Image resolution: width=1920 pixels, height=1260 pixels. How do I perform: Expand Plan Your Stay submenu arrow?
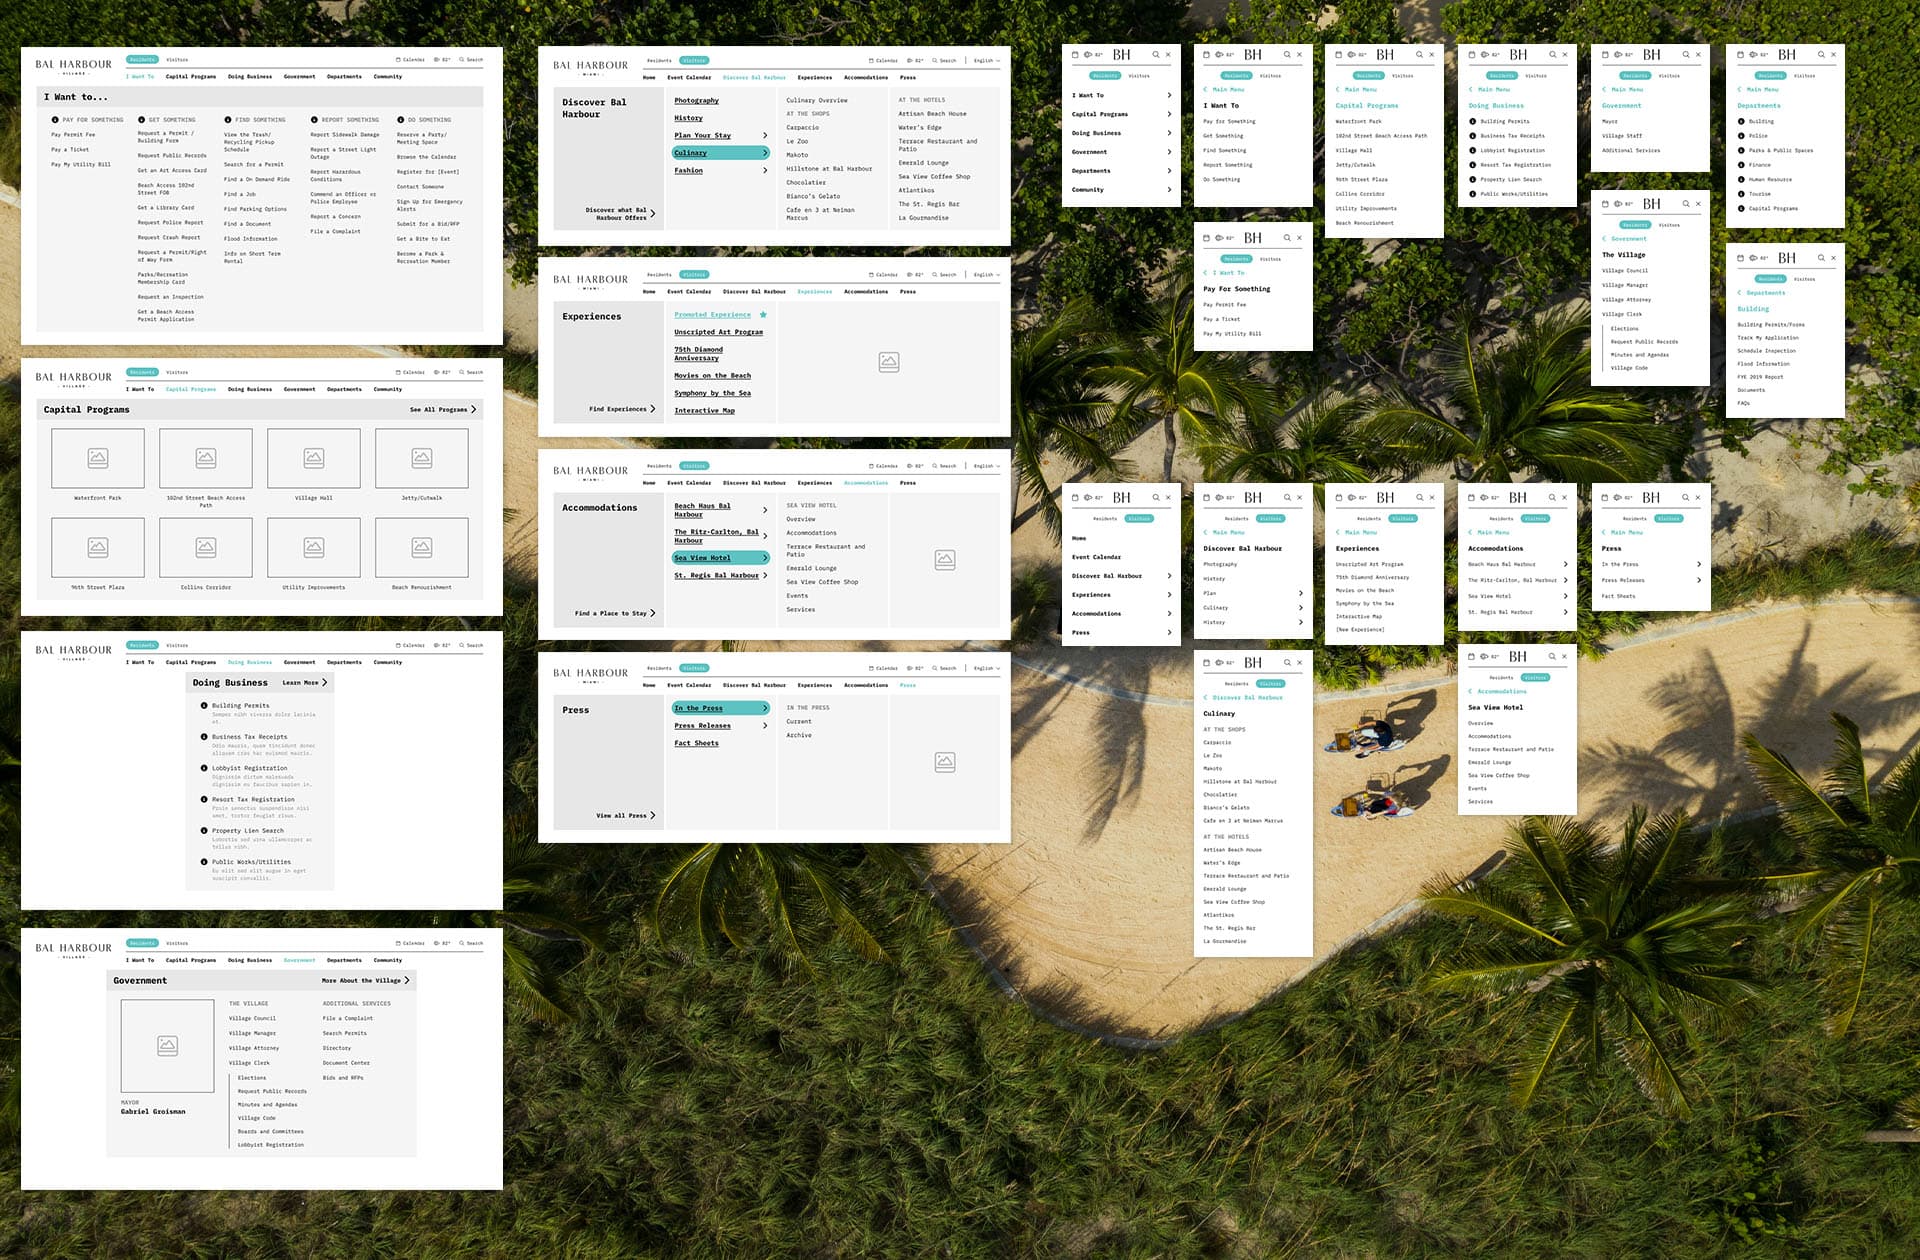tap(765, 136)
